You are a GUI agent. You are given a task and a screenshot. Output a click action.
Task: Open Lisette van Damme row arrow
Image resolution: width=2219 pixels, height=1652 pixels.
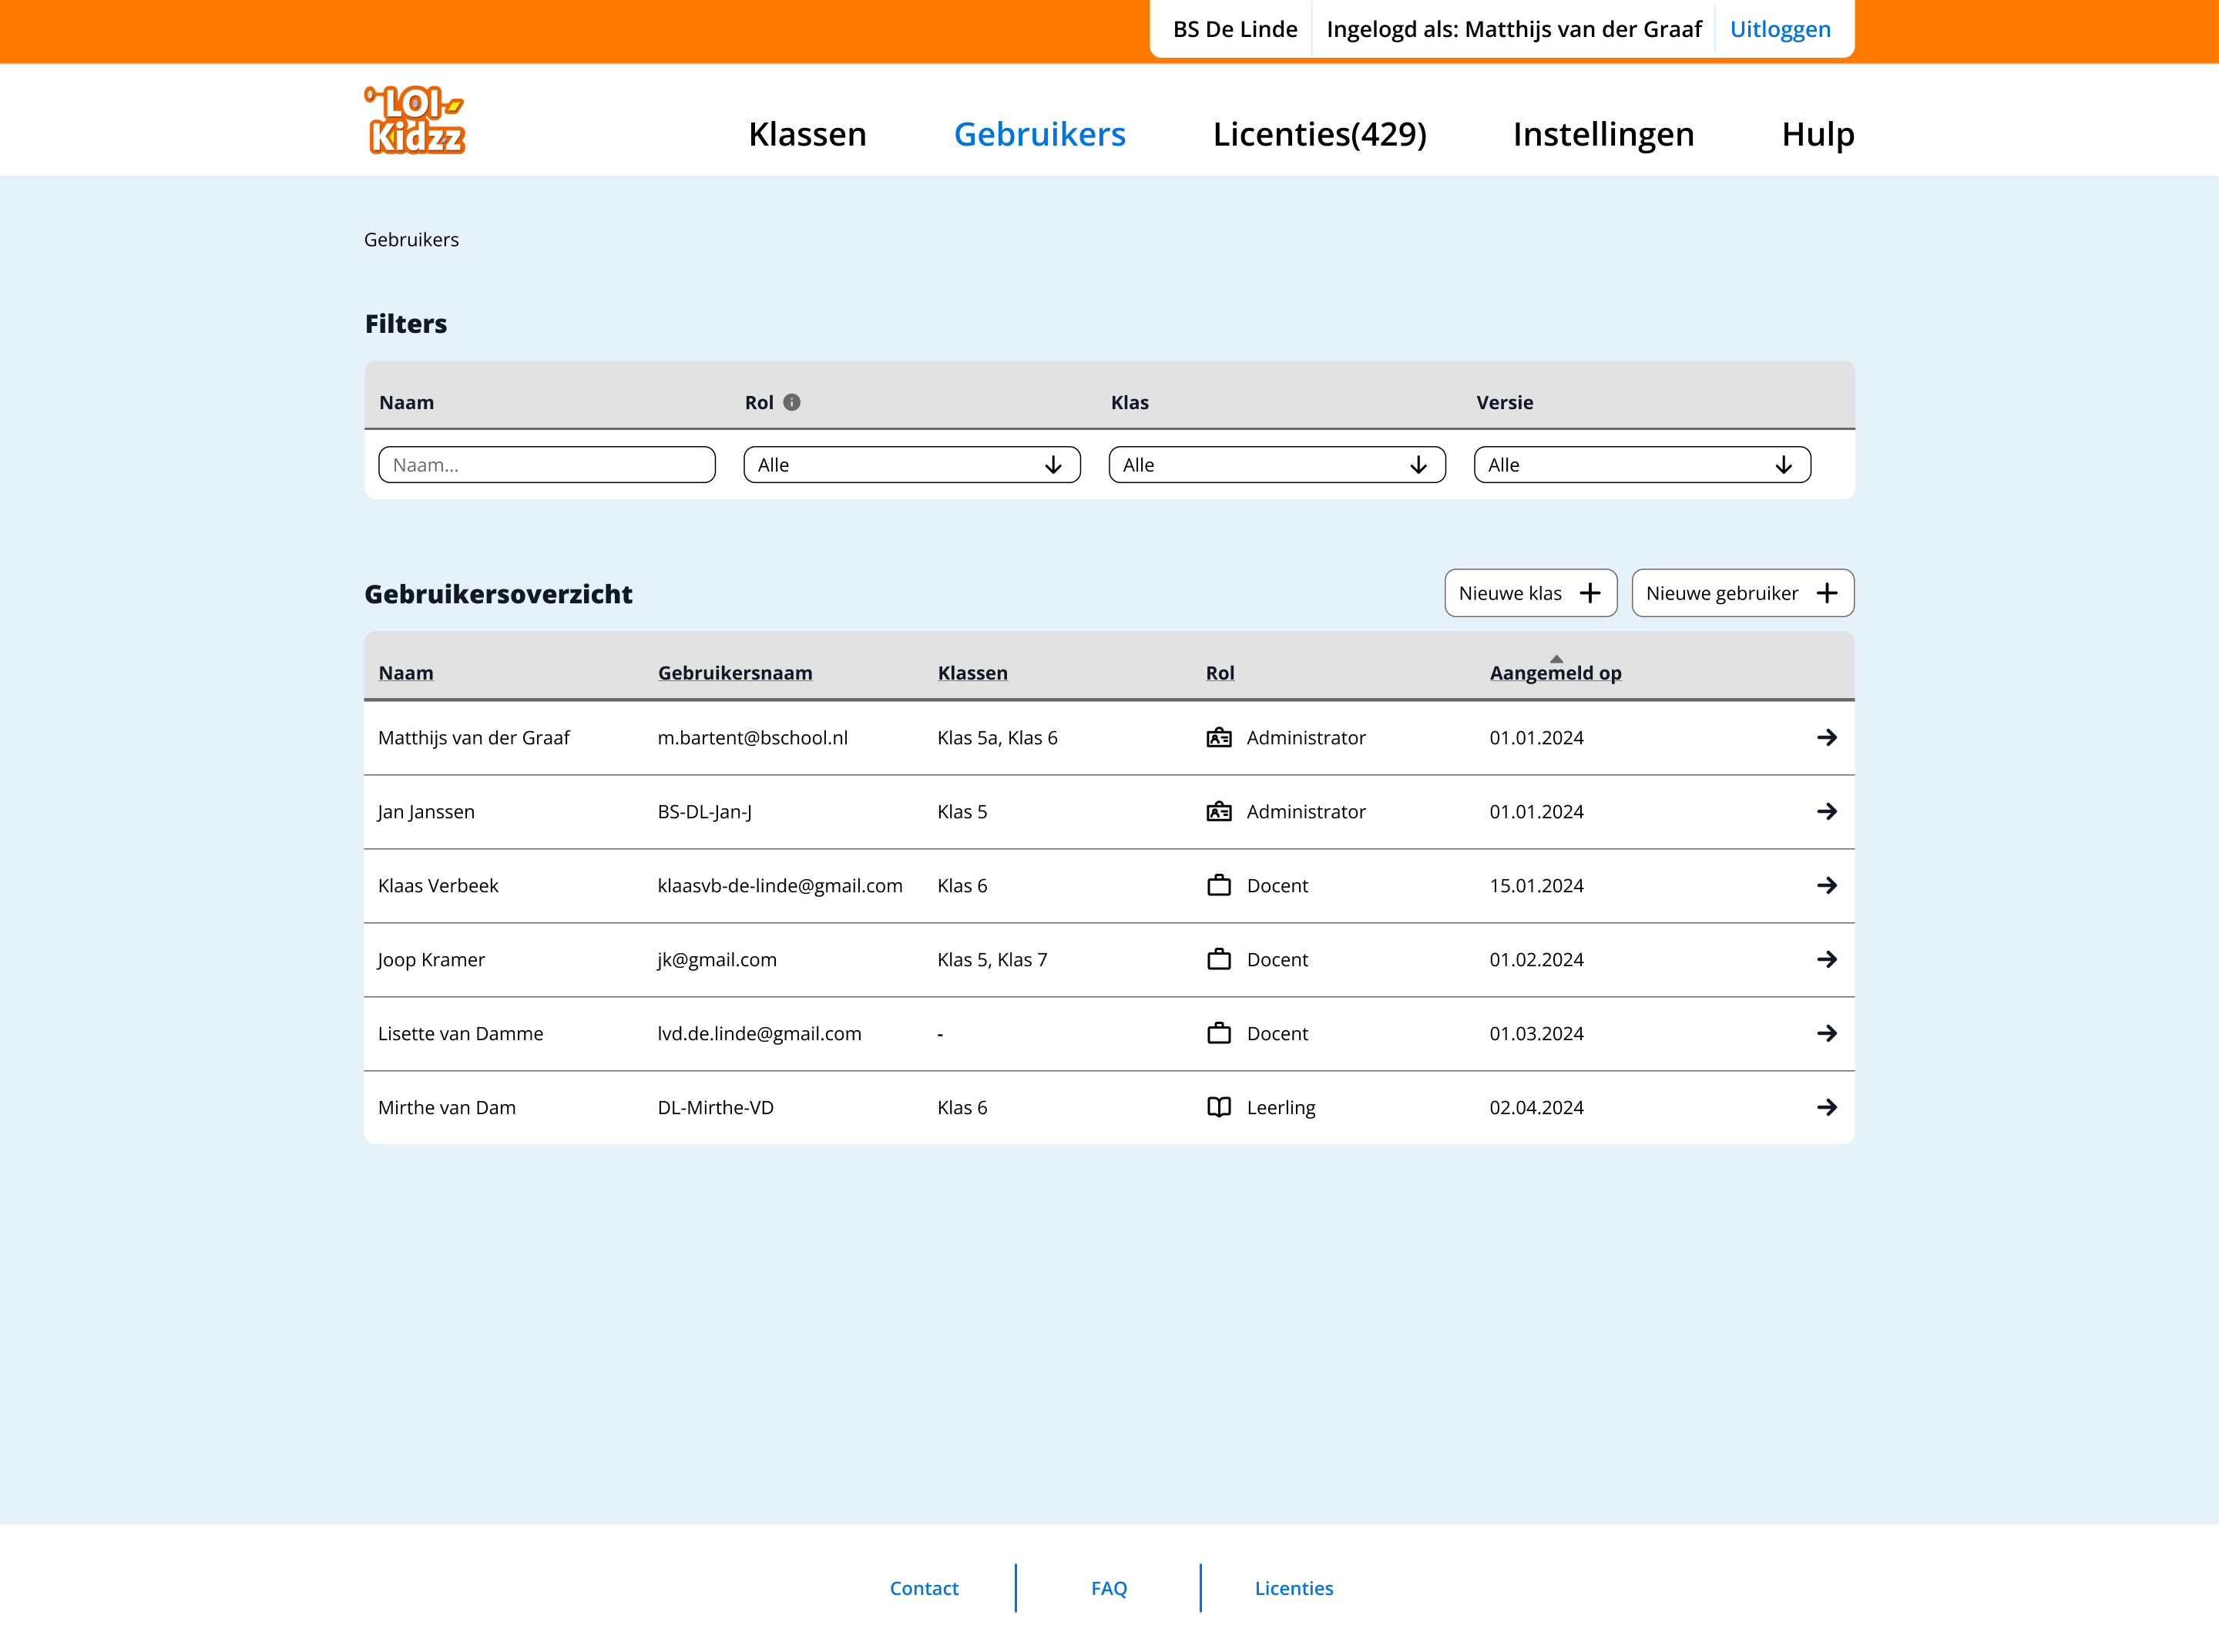[1826, 1033]
